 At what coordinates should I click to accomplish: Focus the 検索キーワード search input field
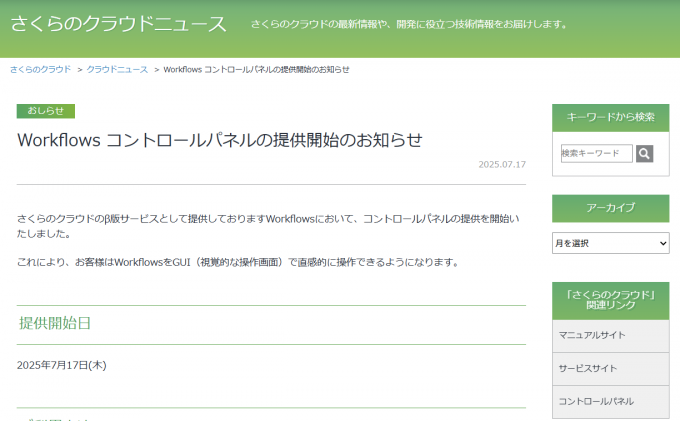tap(597, 153)
